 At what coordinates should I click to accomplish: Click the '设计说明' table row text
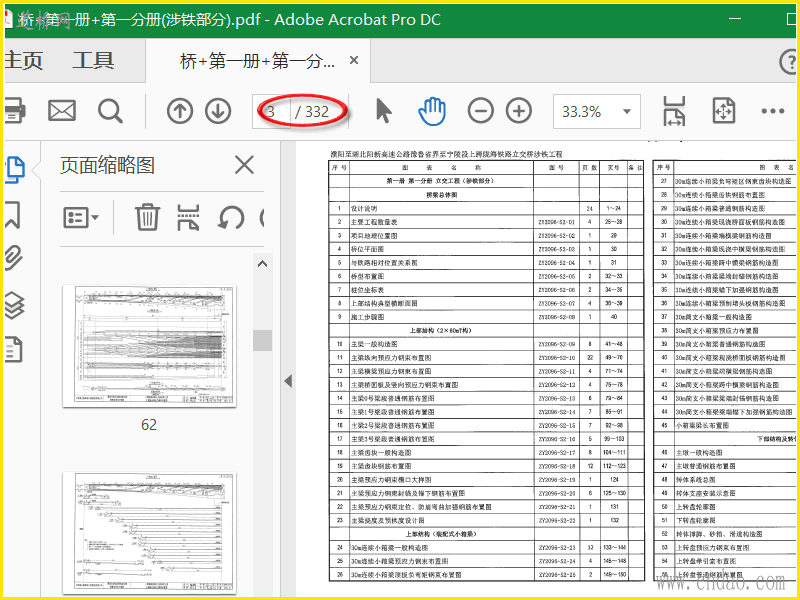click(364, 208)
